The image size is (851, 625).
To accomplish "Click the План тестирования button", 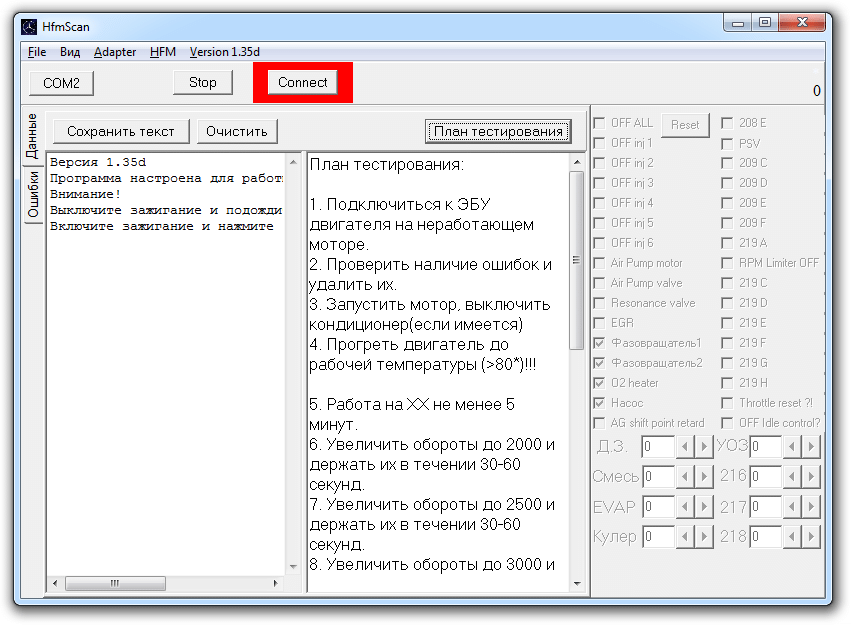I will coord(498,131).
